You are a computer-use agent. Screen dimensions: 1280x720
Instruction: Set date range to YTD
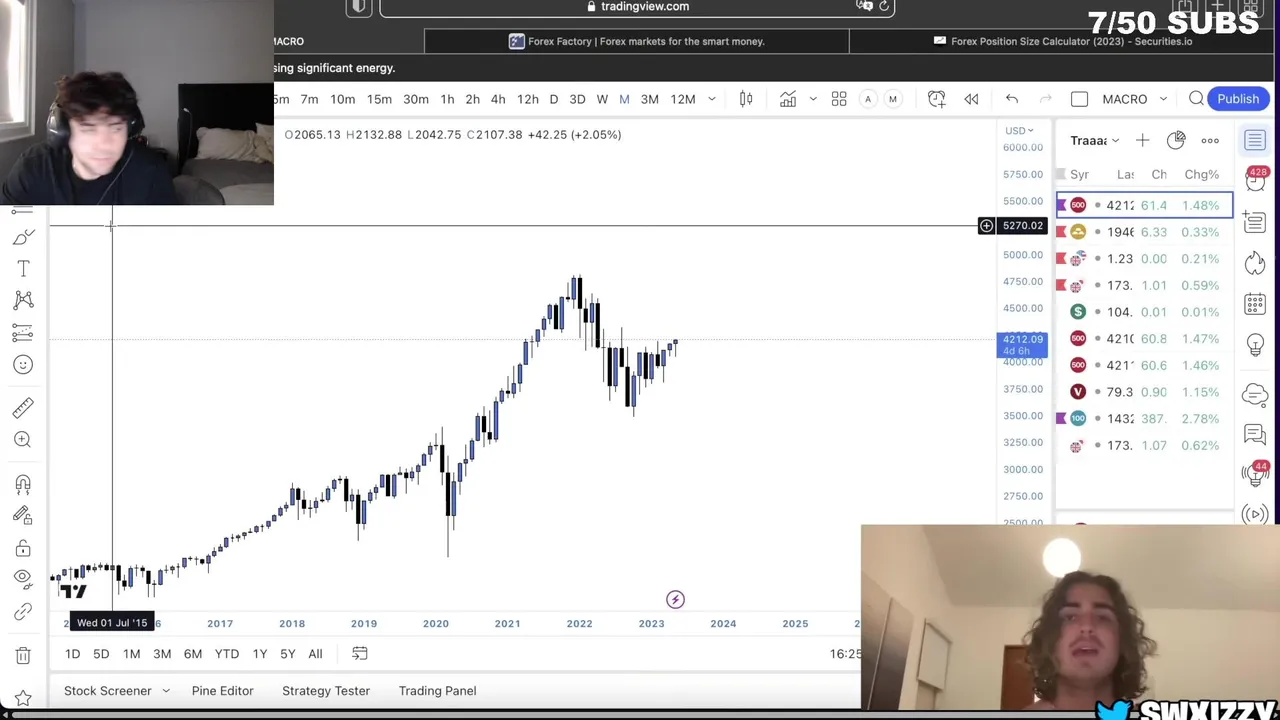coord(227,654)
